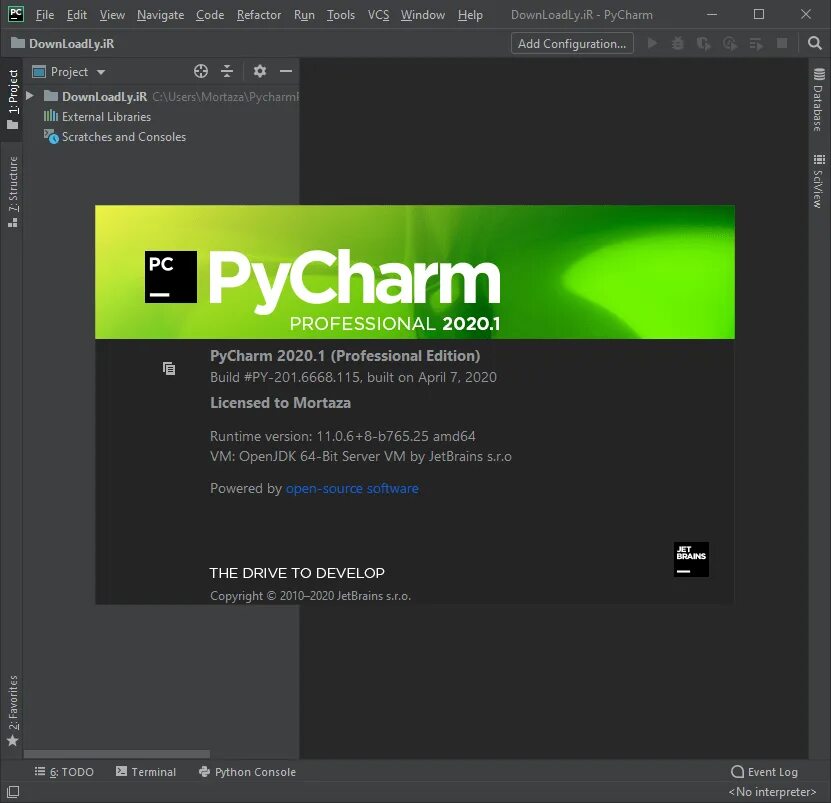The image size is (831, 803).
Task: Click the JetBrains logo in About dialog
Action: (x=691, y=559)
